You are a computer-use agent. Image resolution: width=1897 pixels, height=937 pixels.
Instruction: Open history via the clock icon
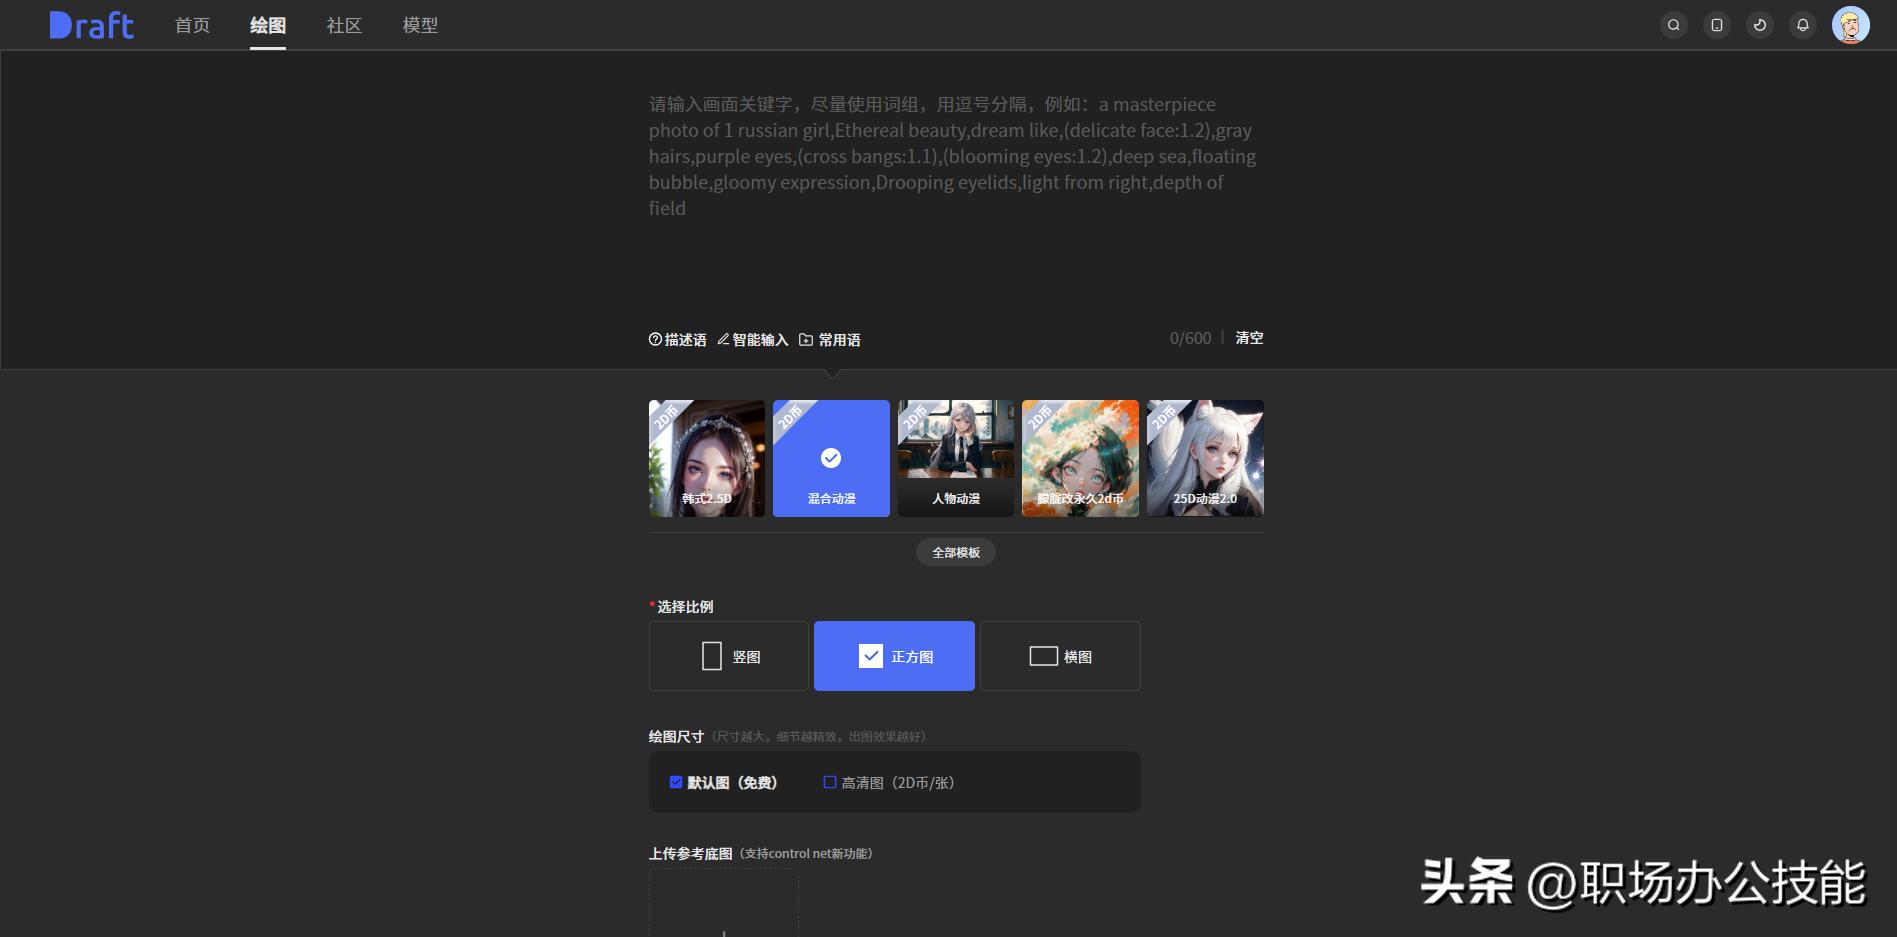tap(1759, 24)
